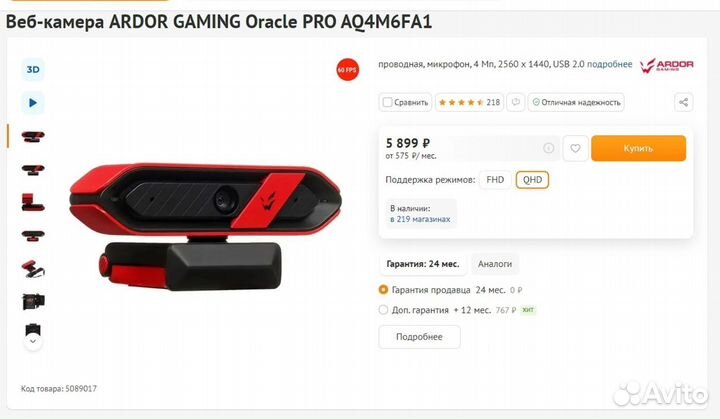Viewport: 720px width, 419px height.
Task: Click the share icon
Action: [x=683, y=102]
